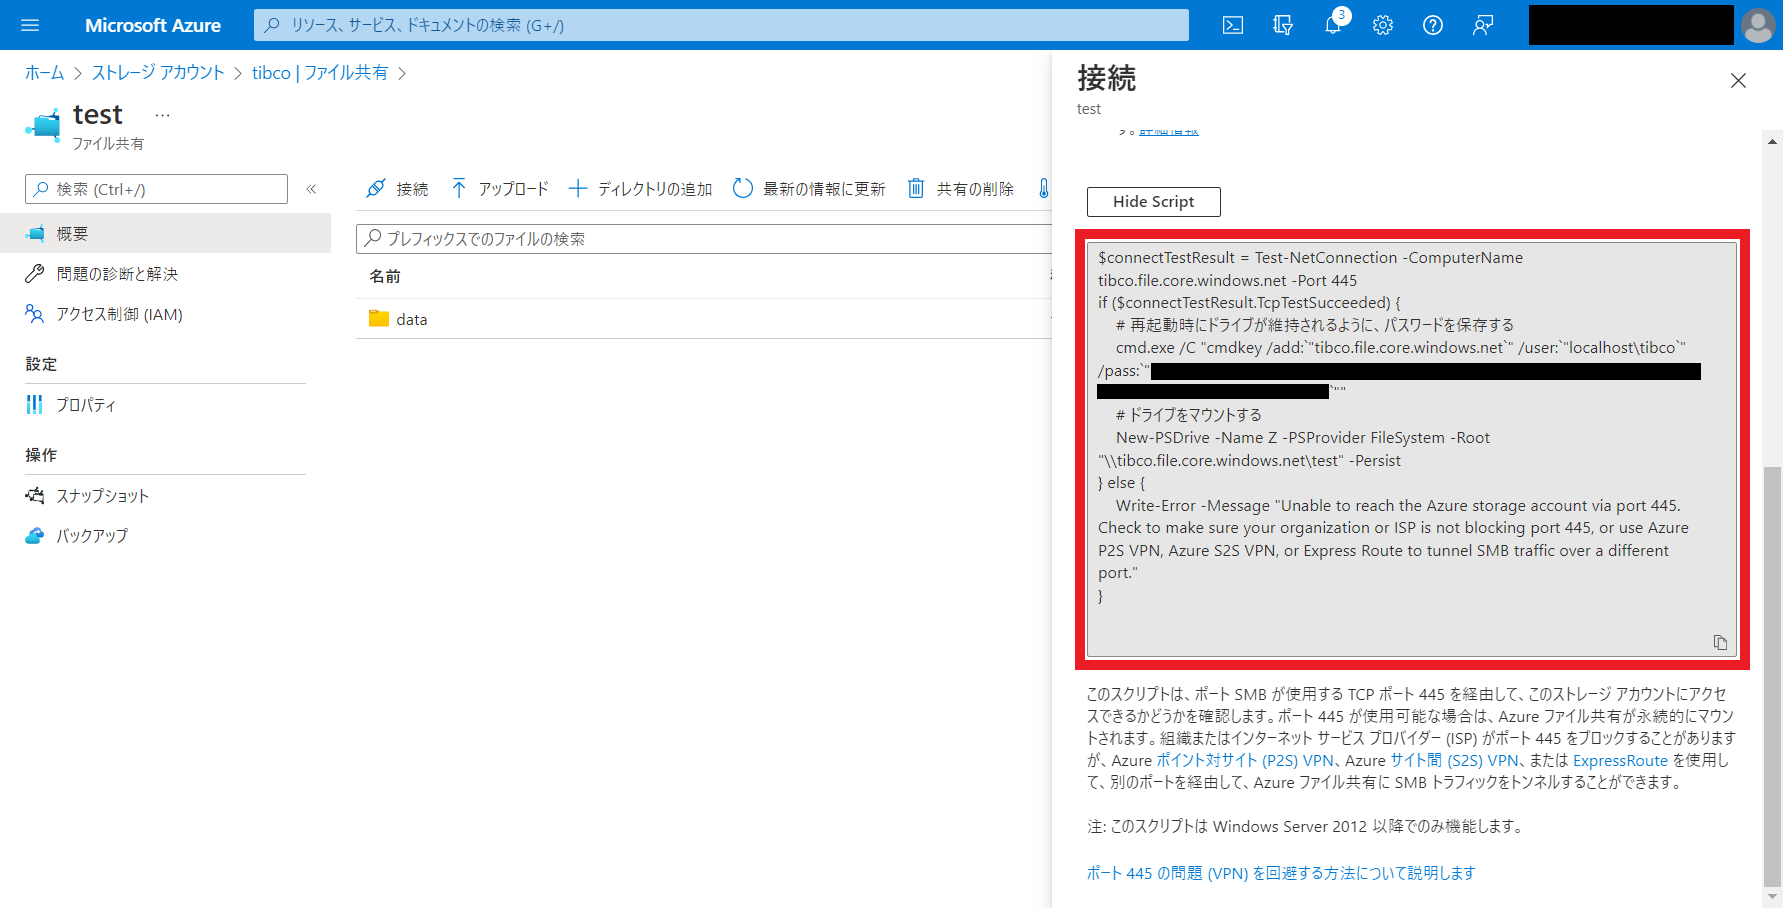Close the 接続 panel

tap(1738, 80)
